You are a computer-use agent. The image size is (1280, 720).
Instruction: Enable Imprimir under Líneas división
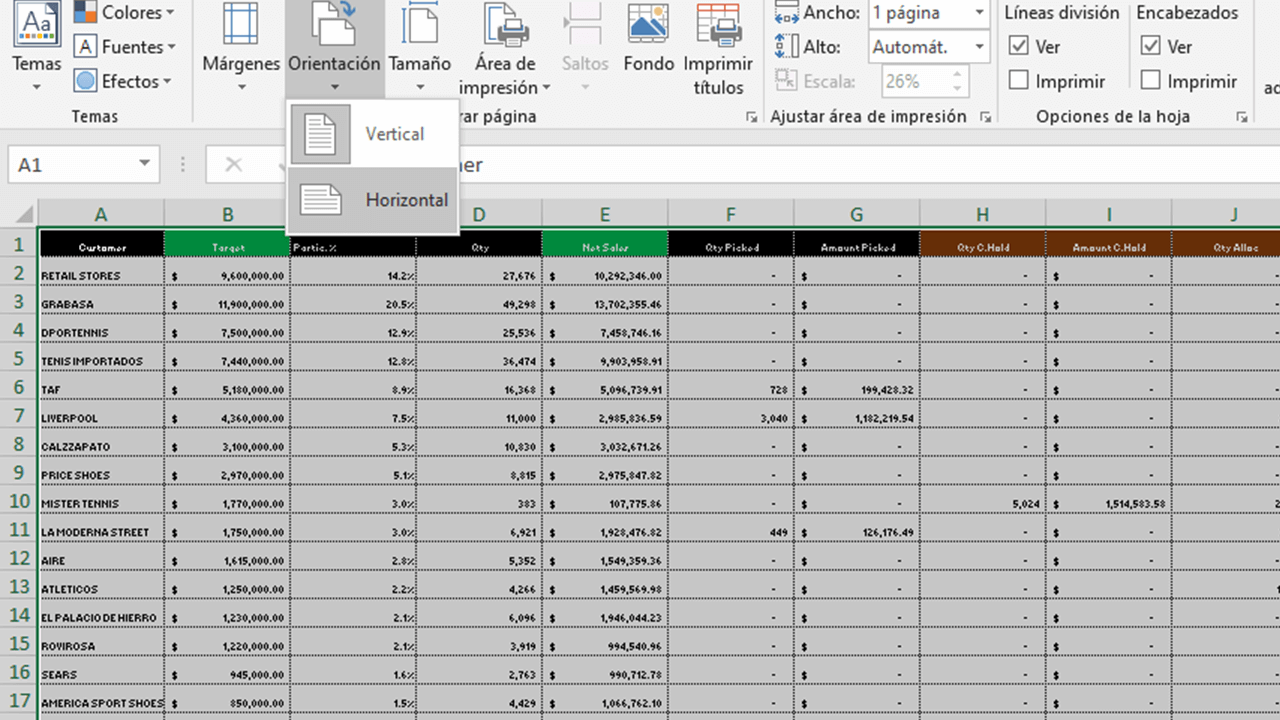pyautogui.click(x=1018, y=80)
